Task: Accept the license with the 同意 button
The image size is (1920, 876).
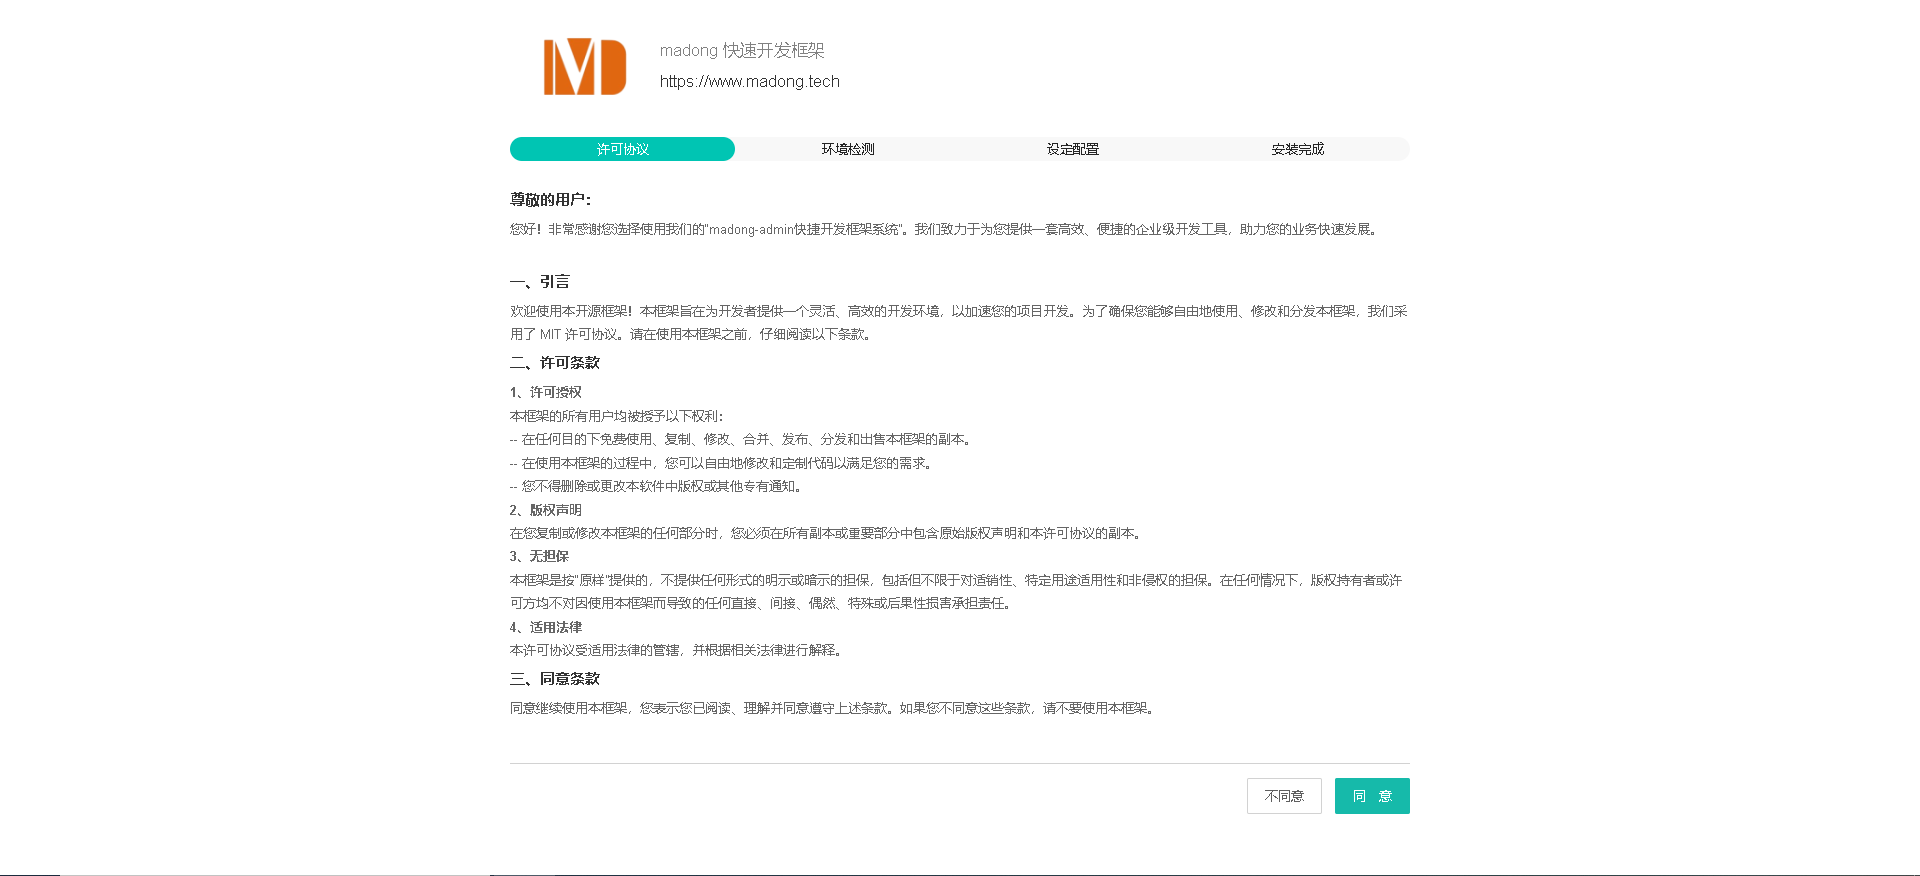Action: pos(1371,796)
